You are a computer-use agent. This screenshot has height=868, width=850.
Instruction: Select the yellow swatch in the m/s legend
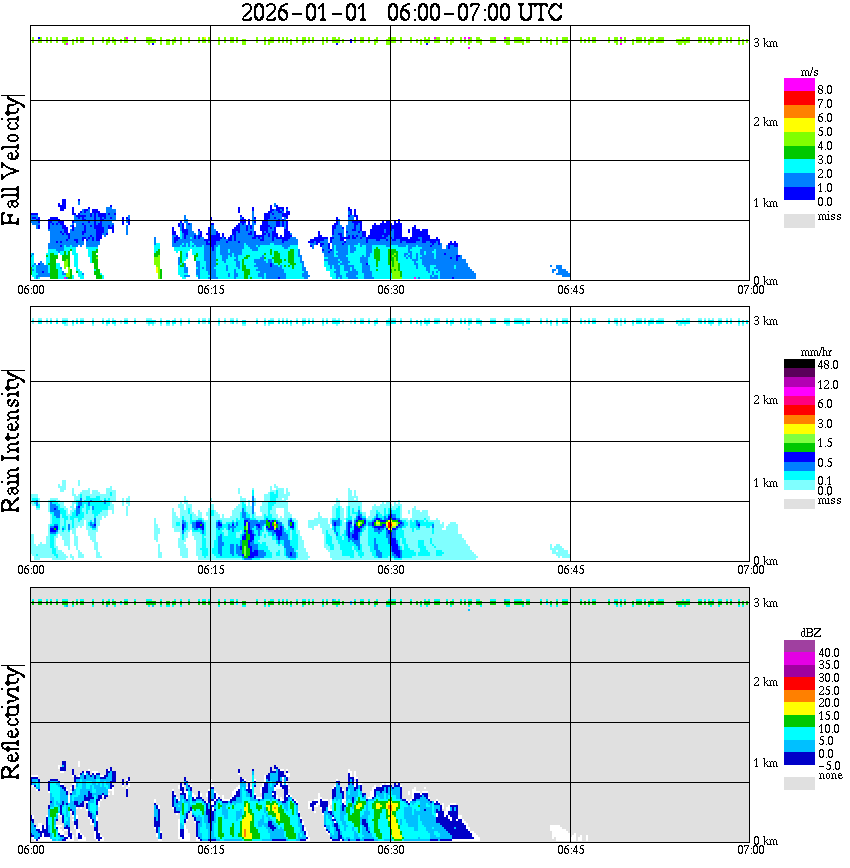(799, 125)
